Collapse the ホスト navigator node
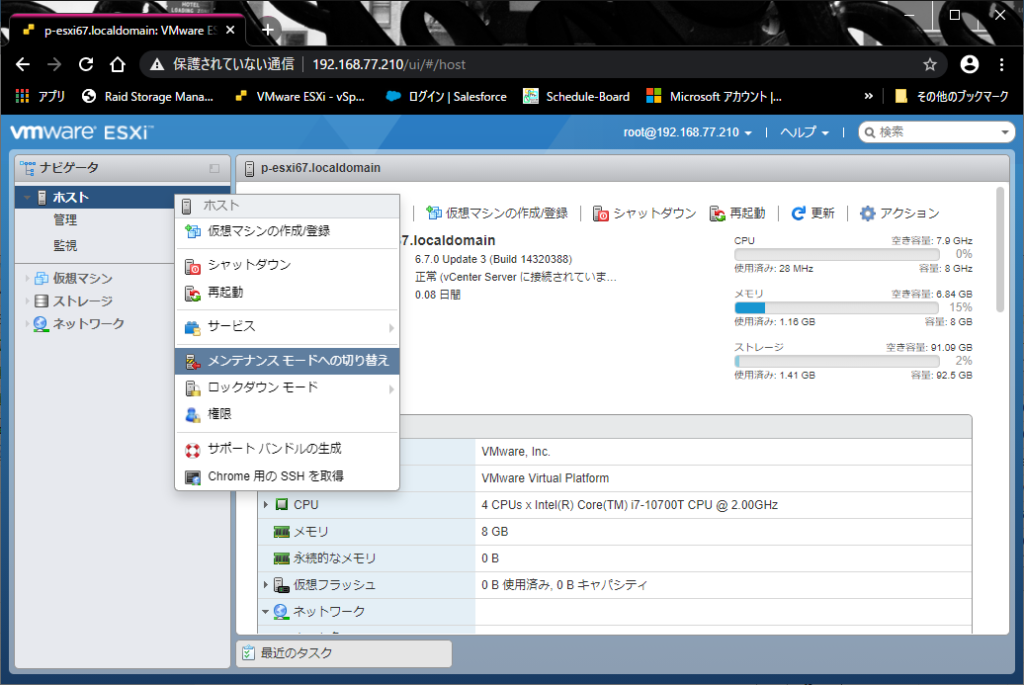 pos(27,197)
